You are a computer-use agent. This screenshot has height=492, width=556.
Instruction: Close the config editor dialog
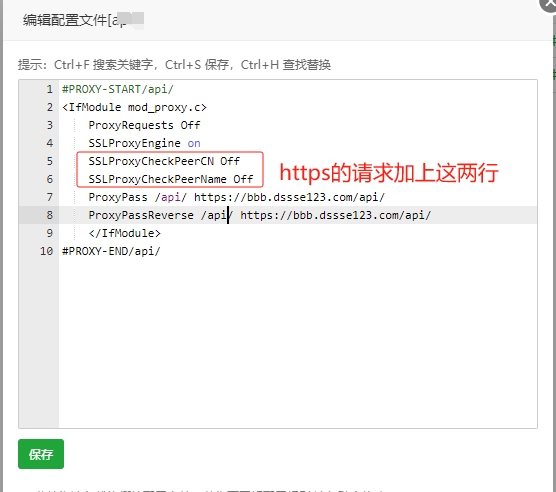549,4
